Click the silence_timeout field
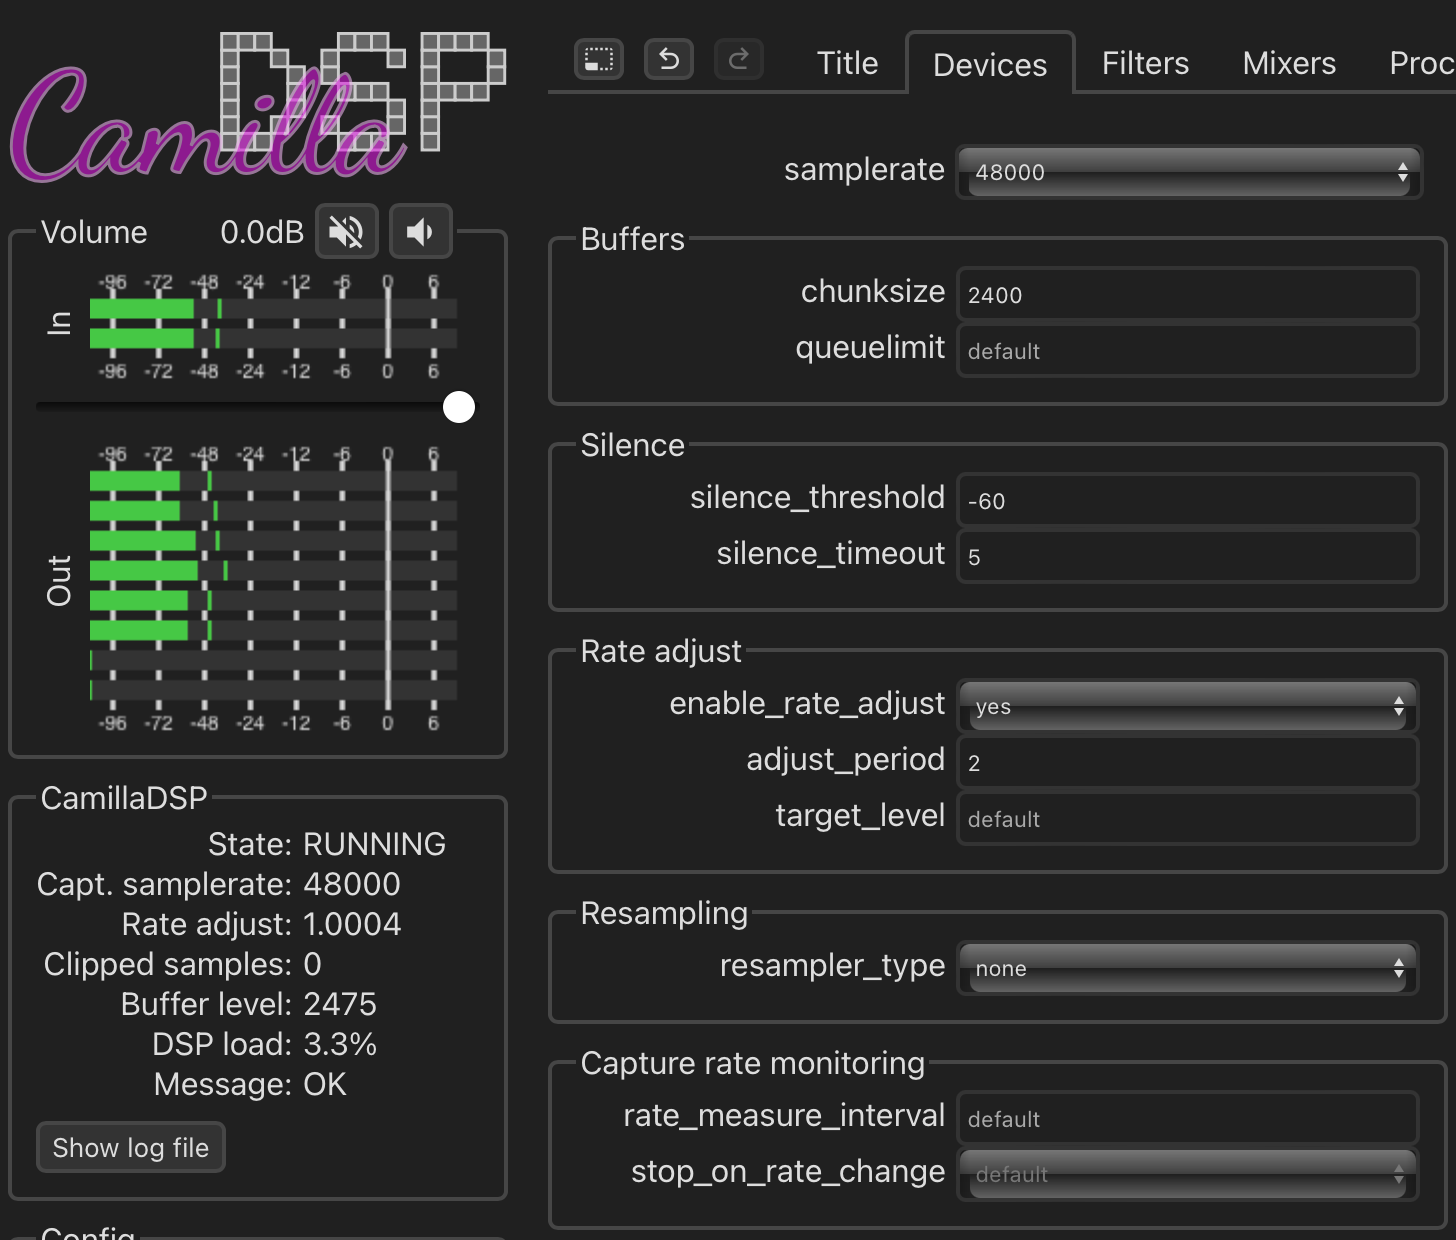 [1188, 556]
